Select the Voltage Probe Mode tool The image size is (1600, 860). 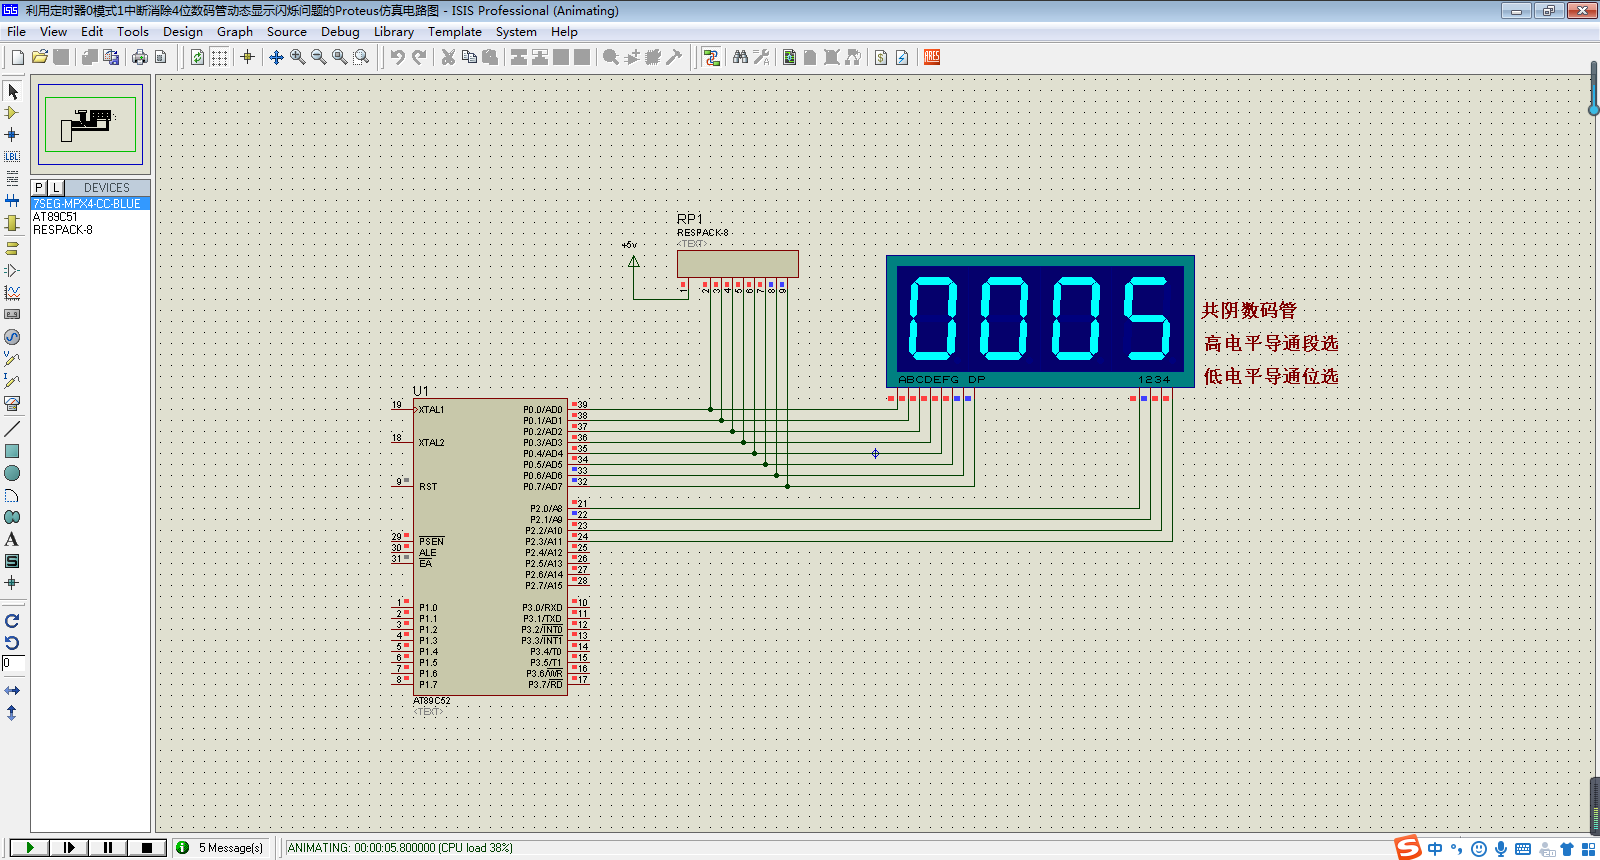tap(12, 359)
